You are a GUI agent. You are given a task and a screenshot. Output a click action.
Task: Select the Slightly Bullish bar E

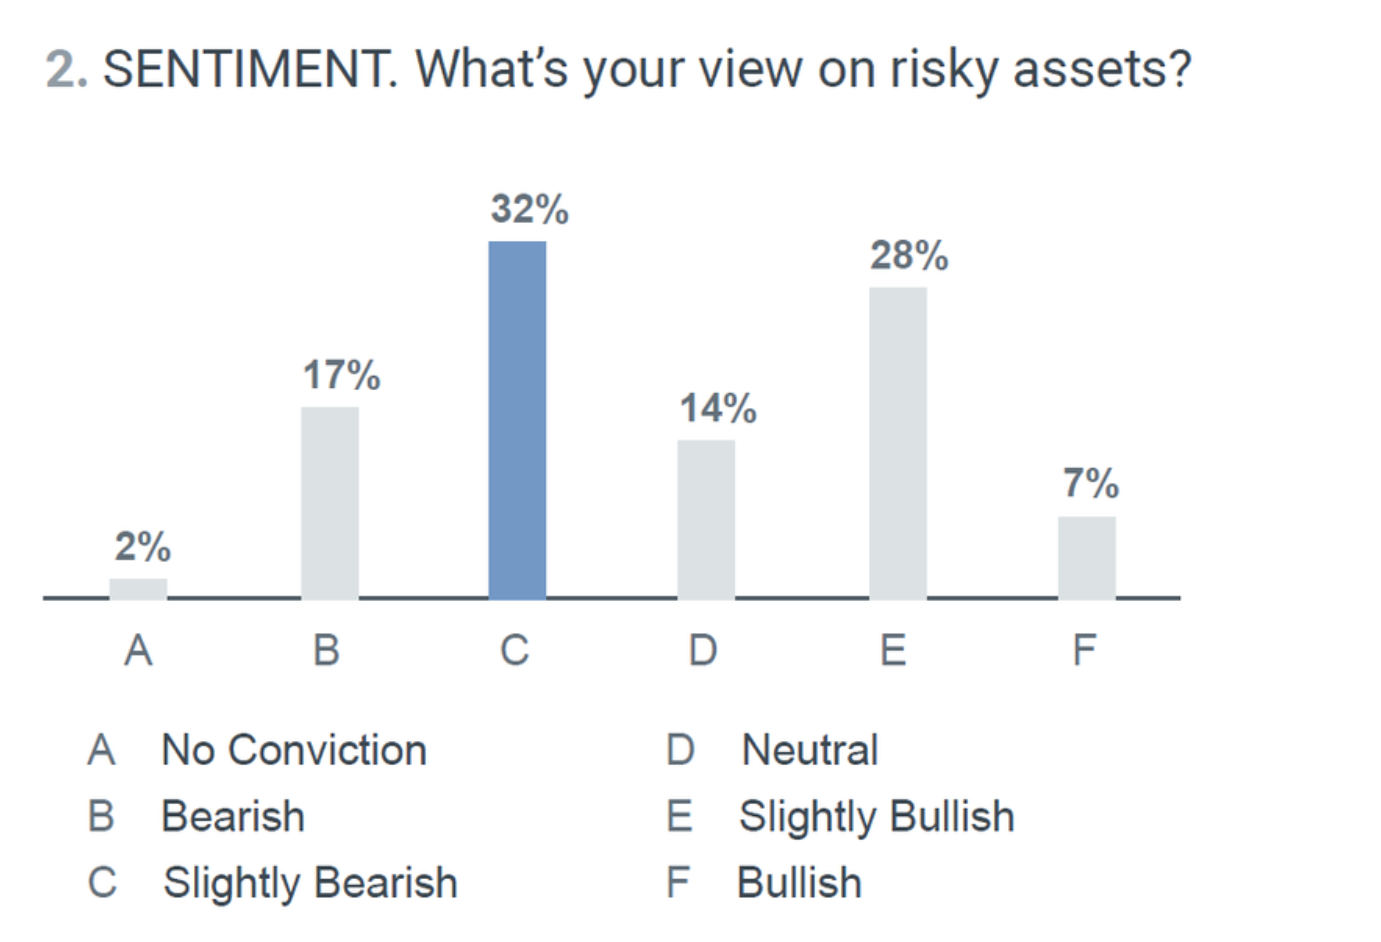point(897,443)
